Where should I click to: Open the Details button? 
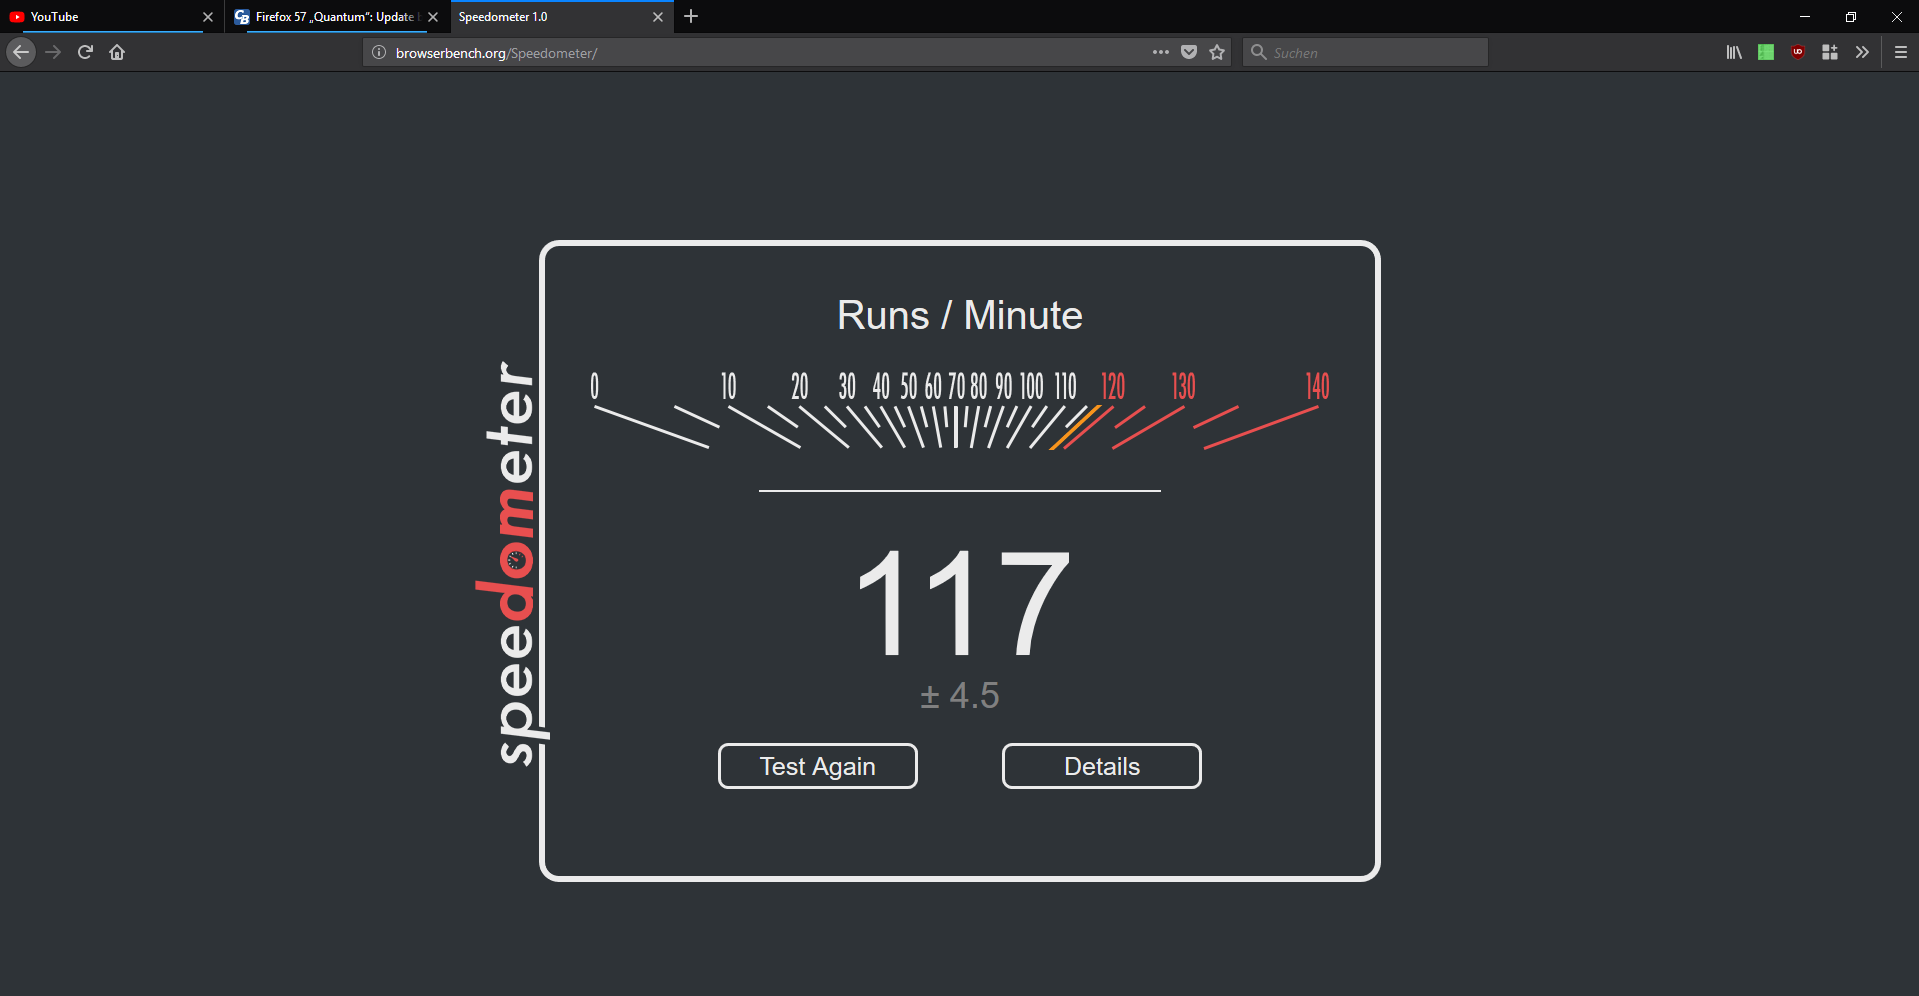(1102, 766)
